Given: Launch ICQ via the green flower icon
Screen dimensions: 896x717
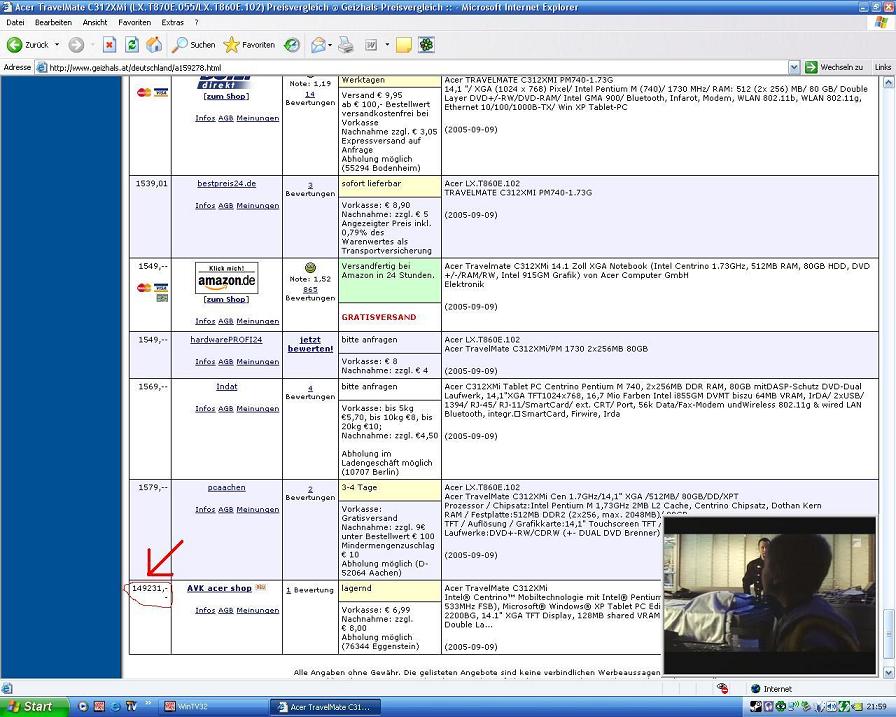Looking at the screenshot, I should tap(426, 45).
